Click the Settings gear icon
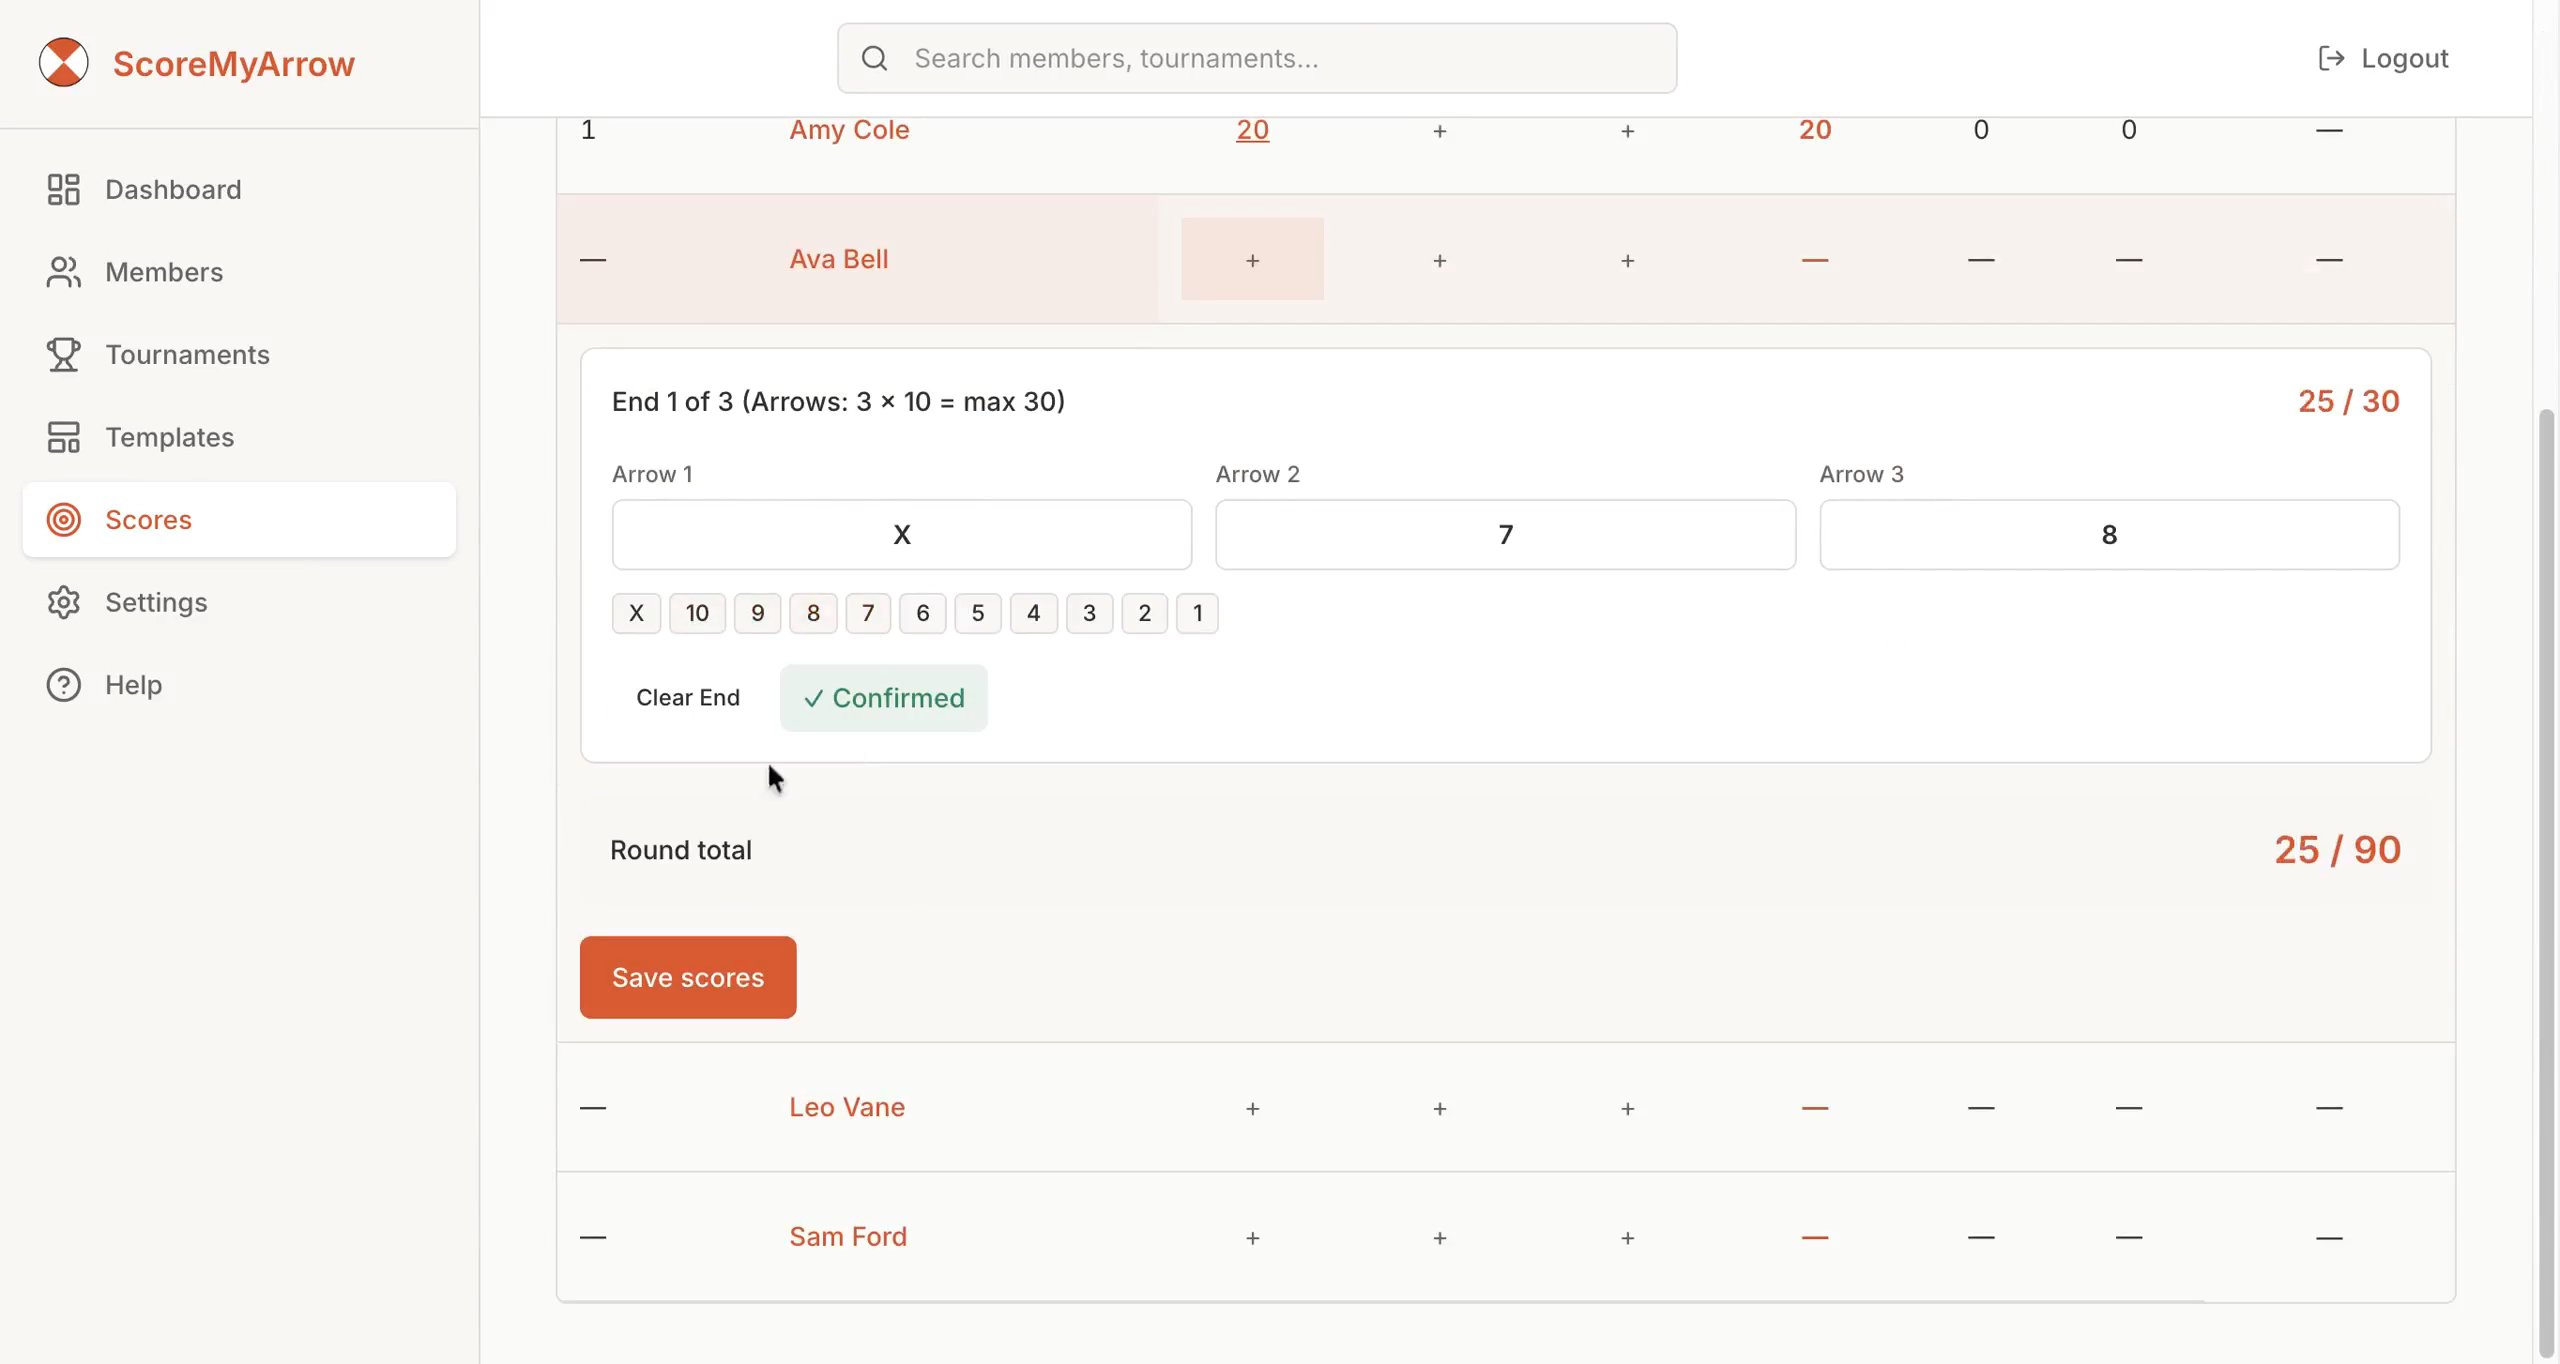Screen dimensions: 2560x1364 tap(63, 602)
